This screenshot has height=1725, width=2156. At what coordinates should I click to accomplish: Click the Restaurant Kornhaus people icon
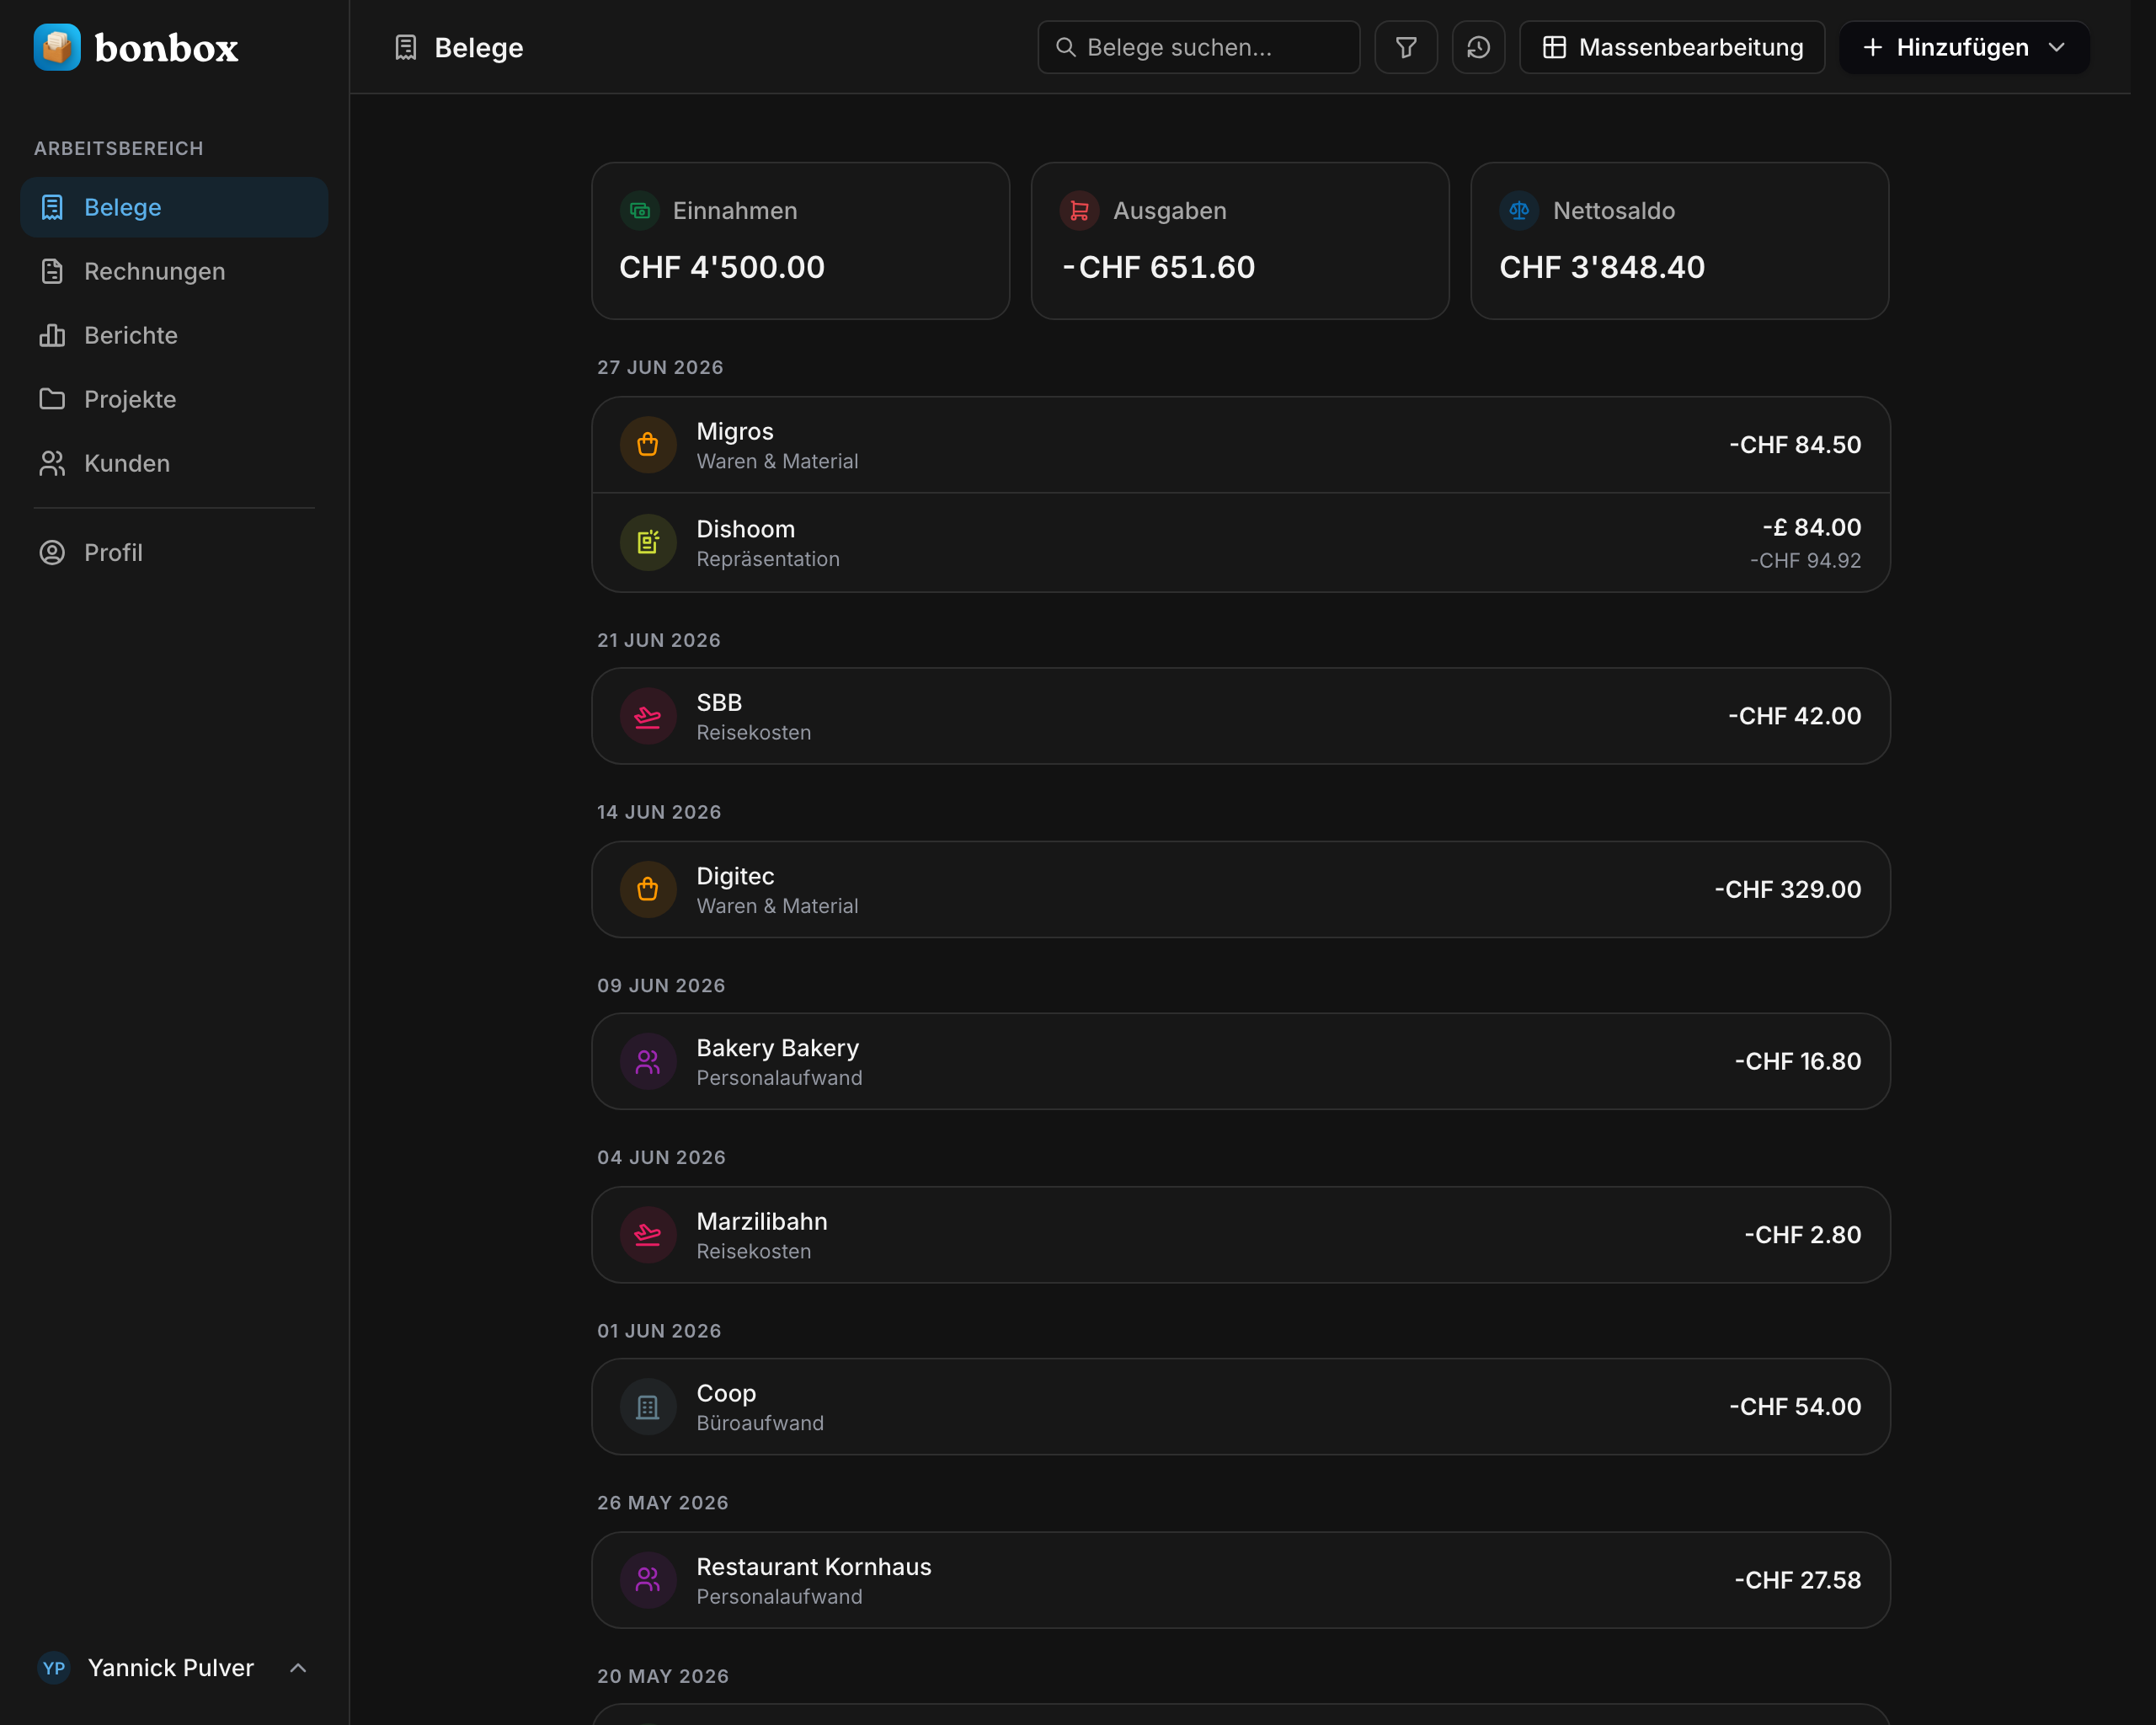[x=648, y=1580]
